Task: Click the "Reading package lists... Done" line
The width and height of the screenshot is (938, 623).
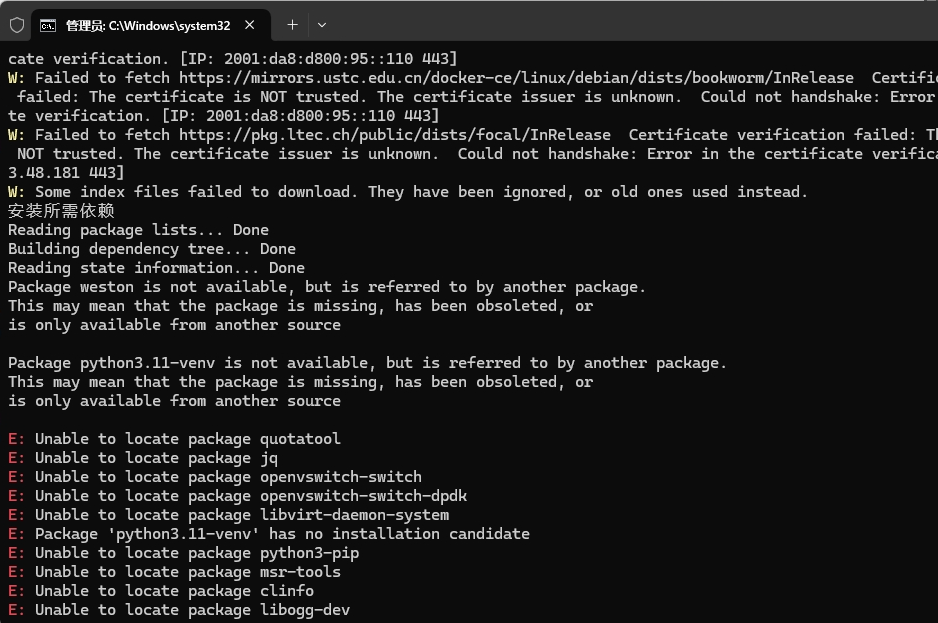Action: coord(138,230)
